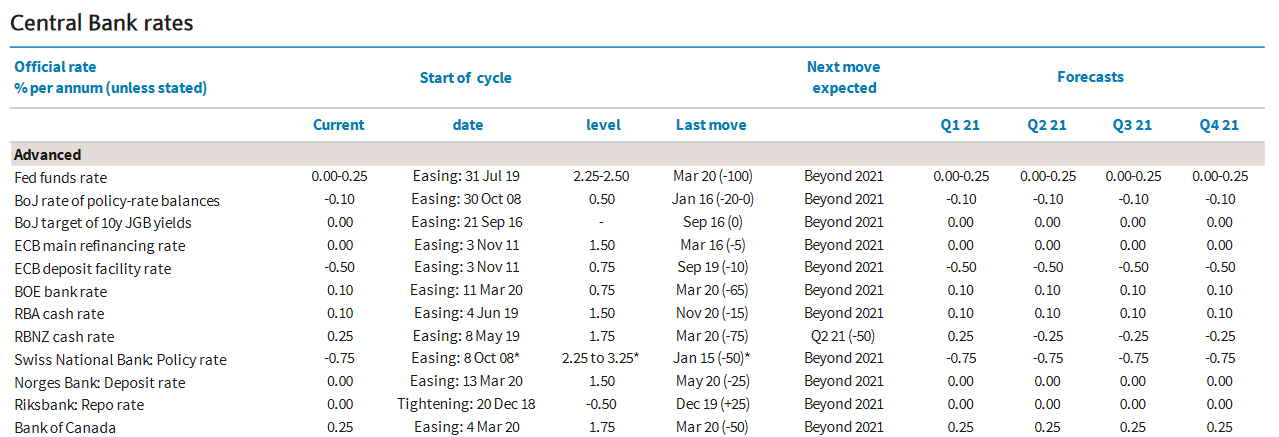The height and width of the screenshot is (437, 1279).
Task: Click the 'Q3 21' column header
Action: tap(1133, 125)
